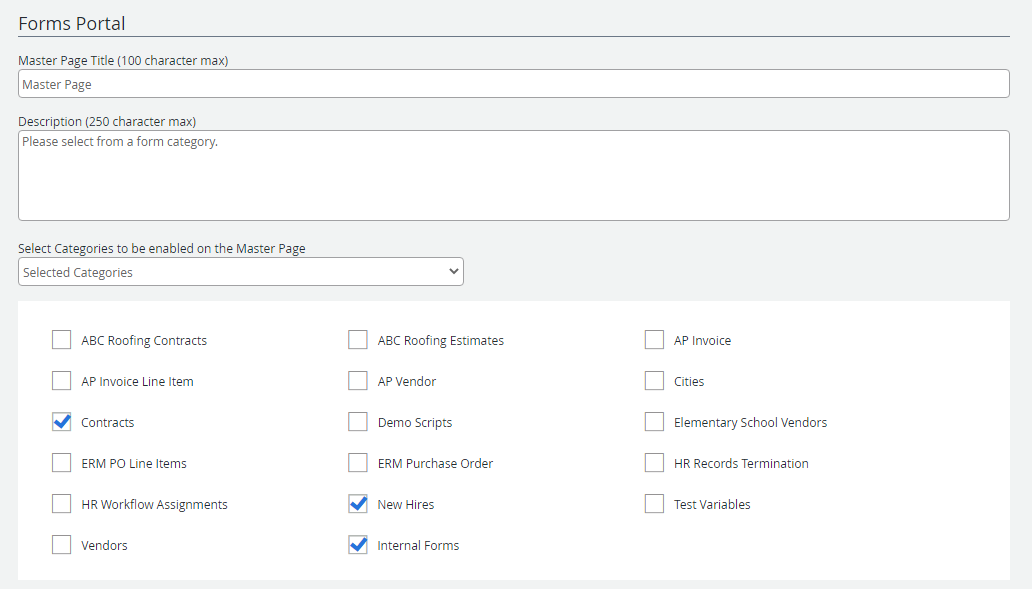The image size is (1032, 589).
Task: Open the Selected Categories dropdown
Action: click(x=240, y=272)
